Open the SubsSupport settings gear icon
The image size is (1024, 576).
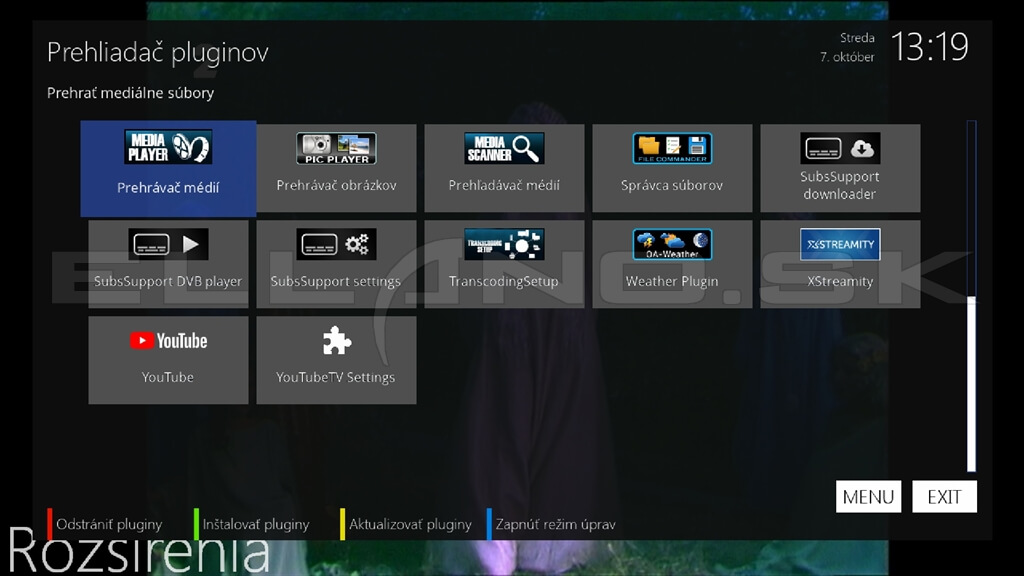click(336, 244)
